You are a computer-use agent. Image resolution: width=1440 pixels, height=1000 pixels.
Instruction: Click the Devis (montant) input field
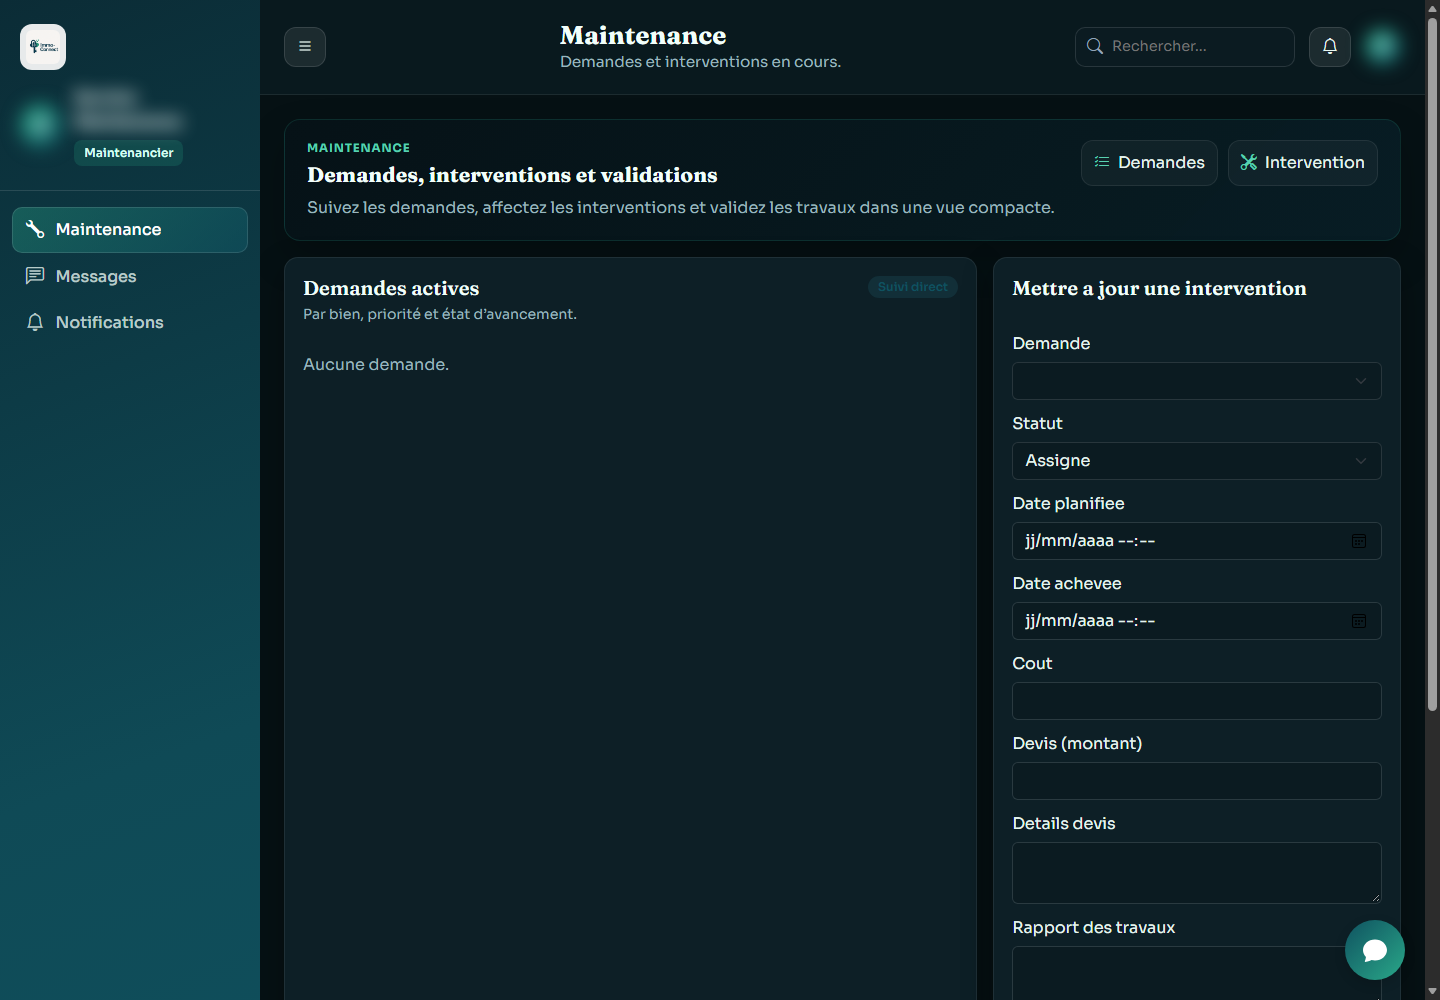click(1197, 781)
